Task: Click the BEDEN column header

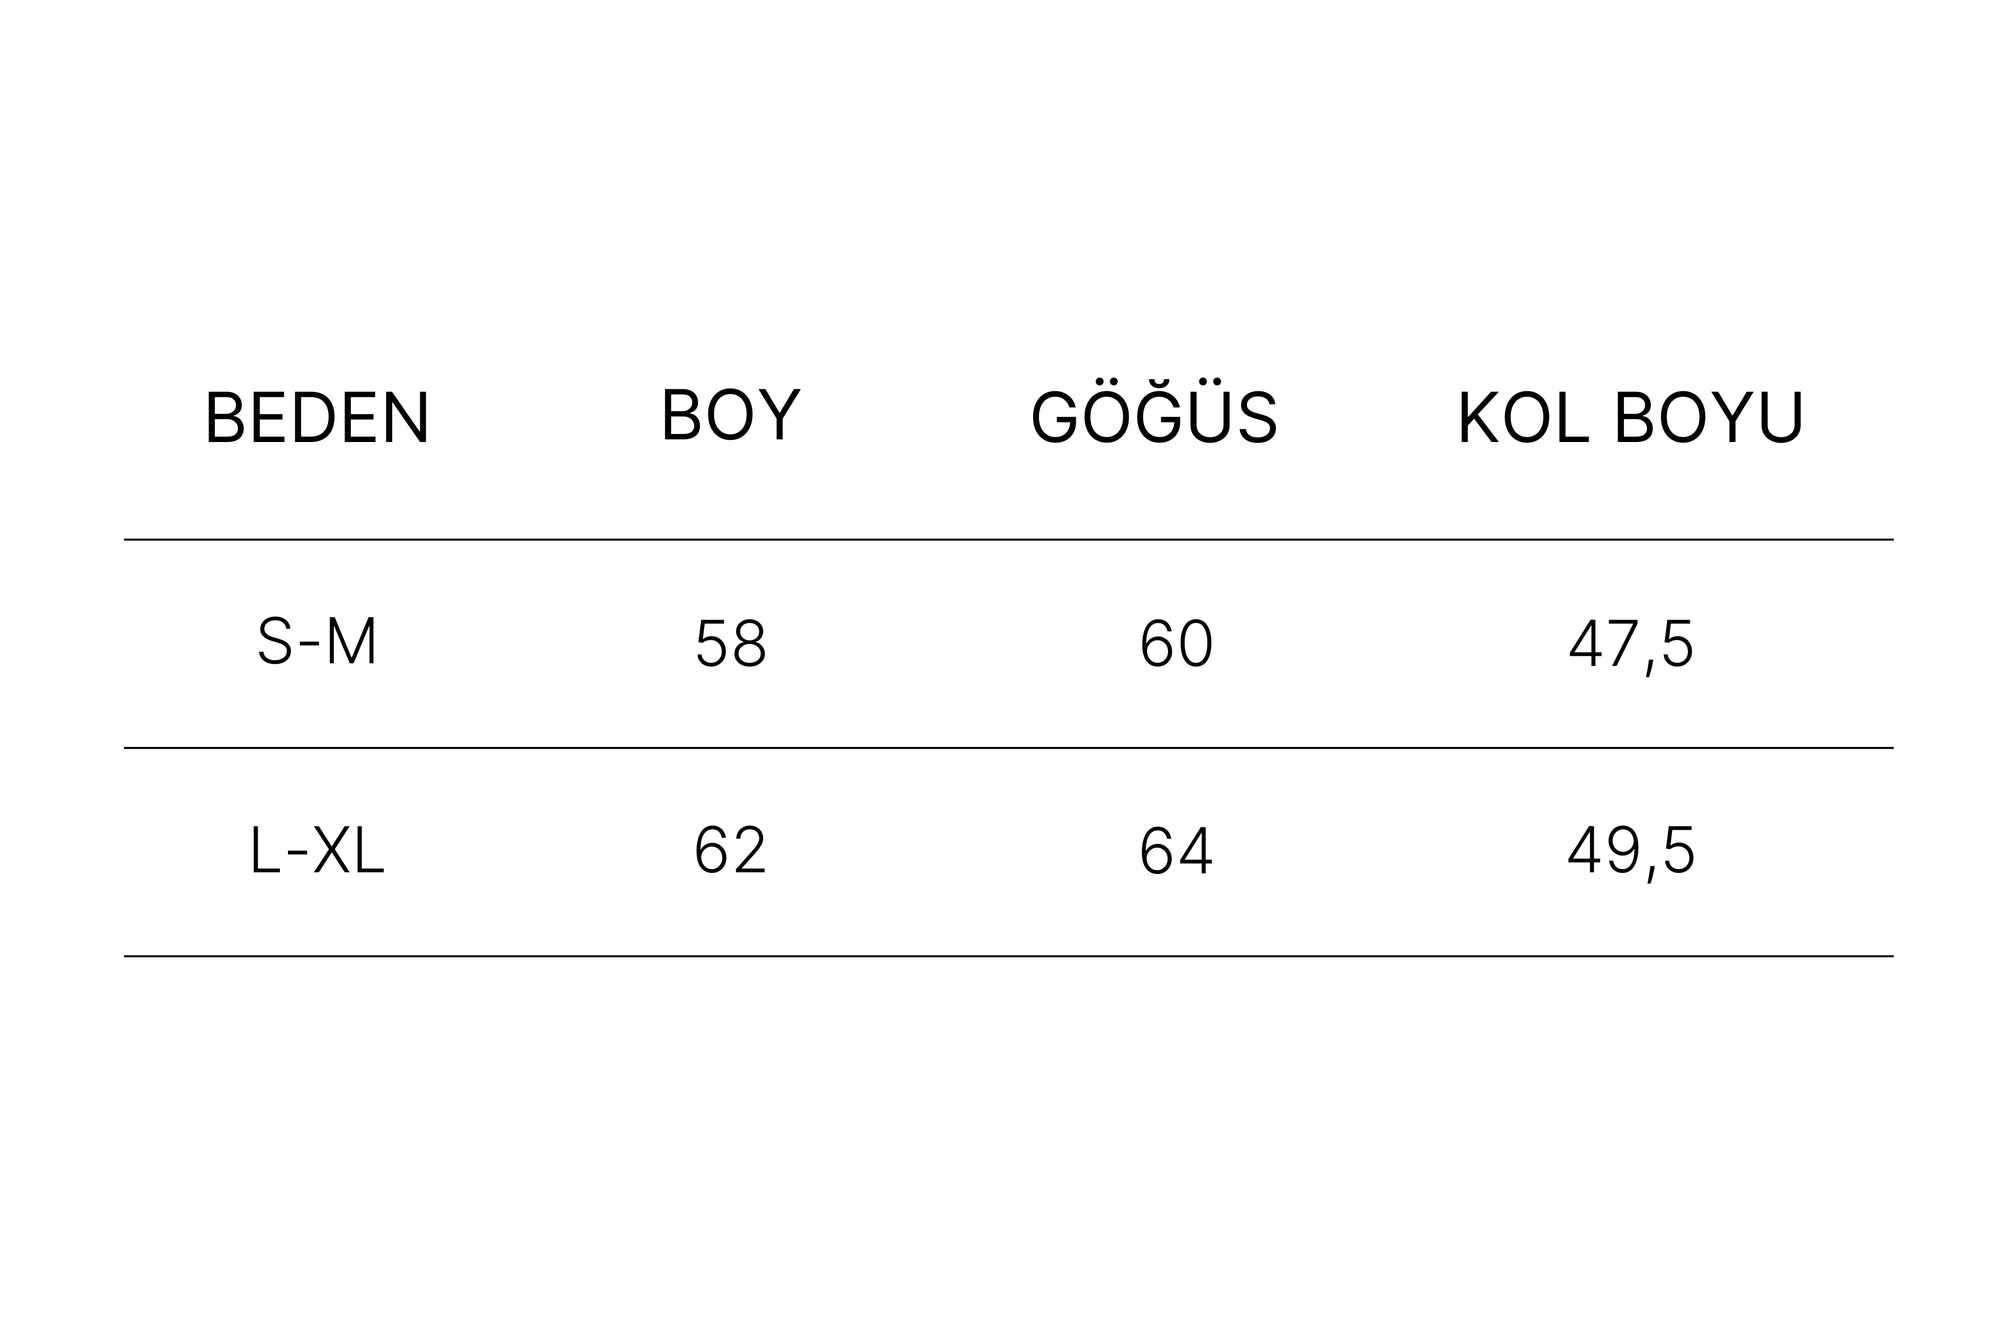Action: click(x=317, y=418)
